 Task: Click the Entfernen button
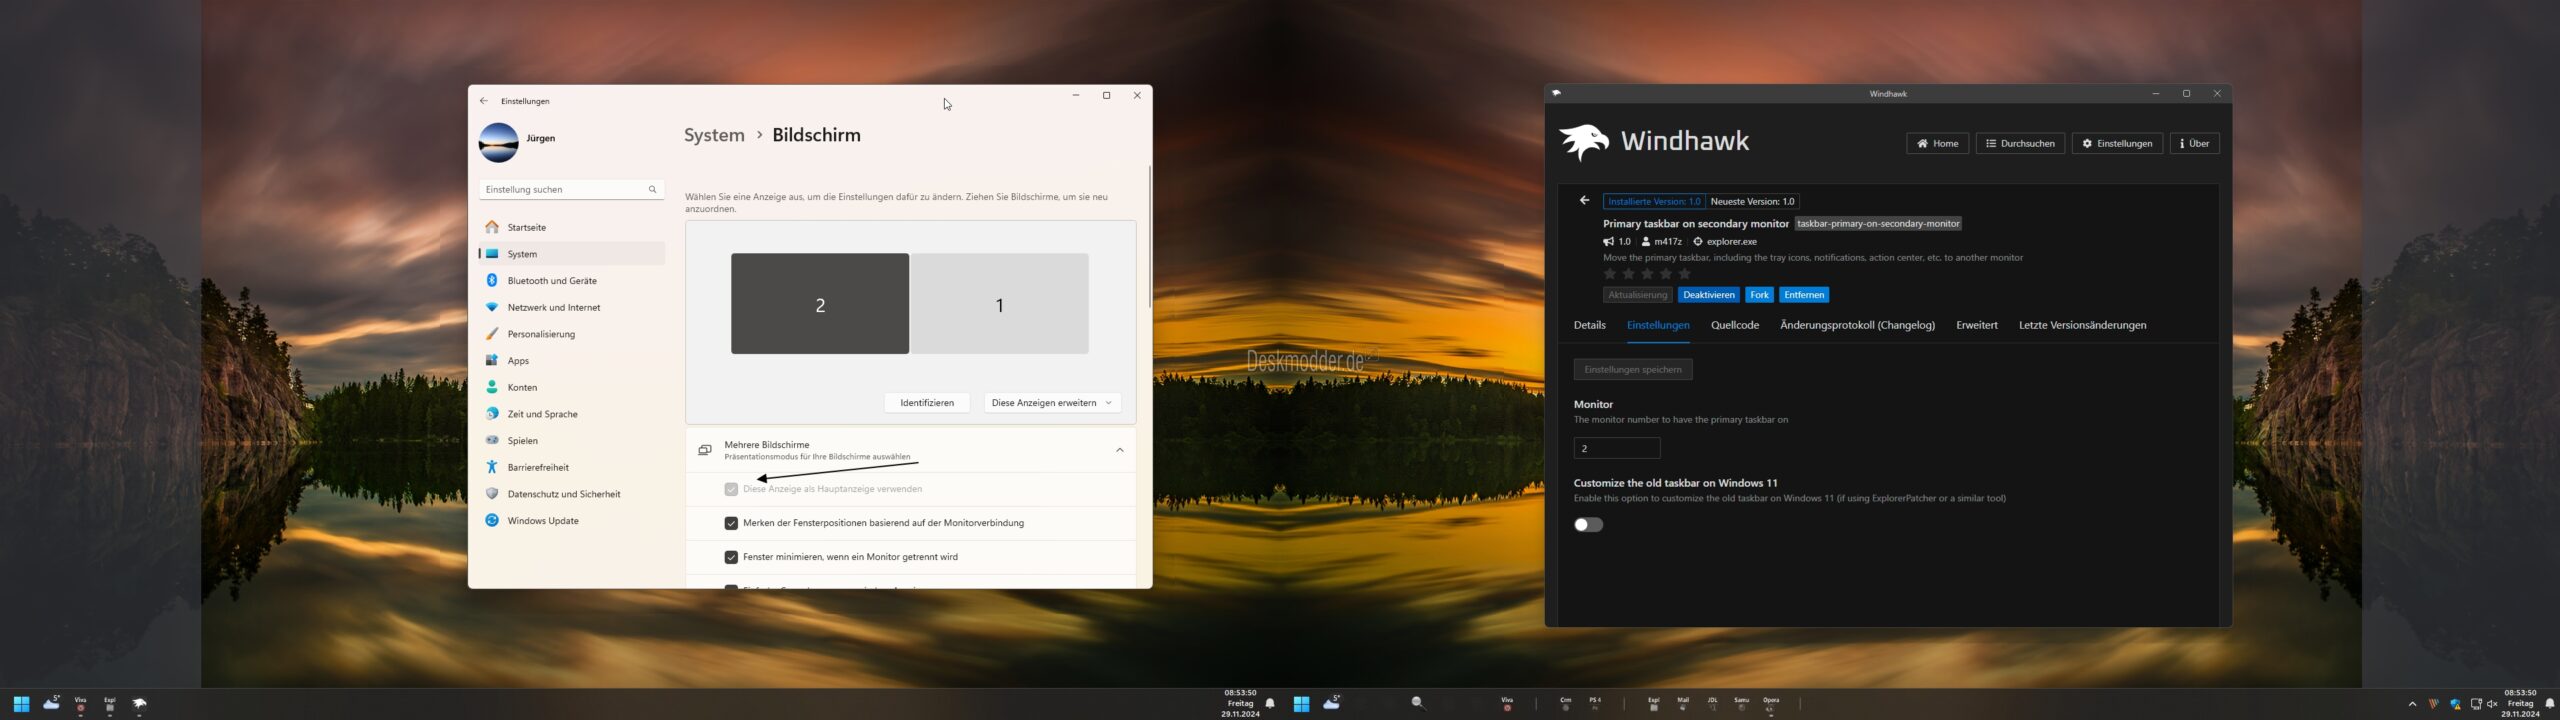(1804, 295)
